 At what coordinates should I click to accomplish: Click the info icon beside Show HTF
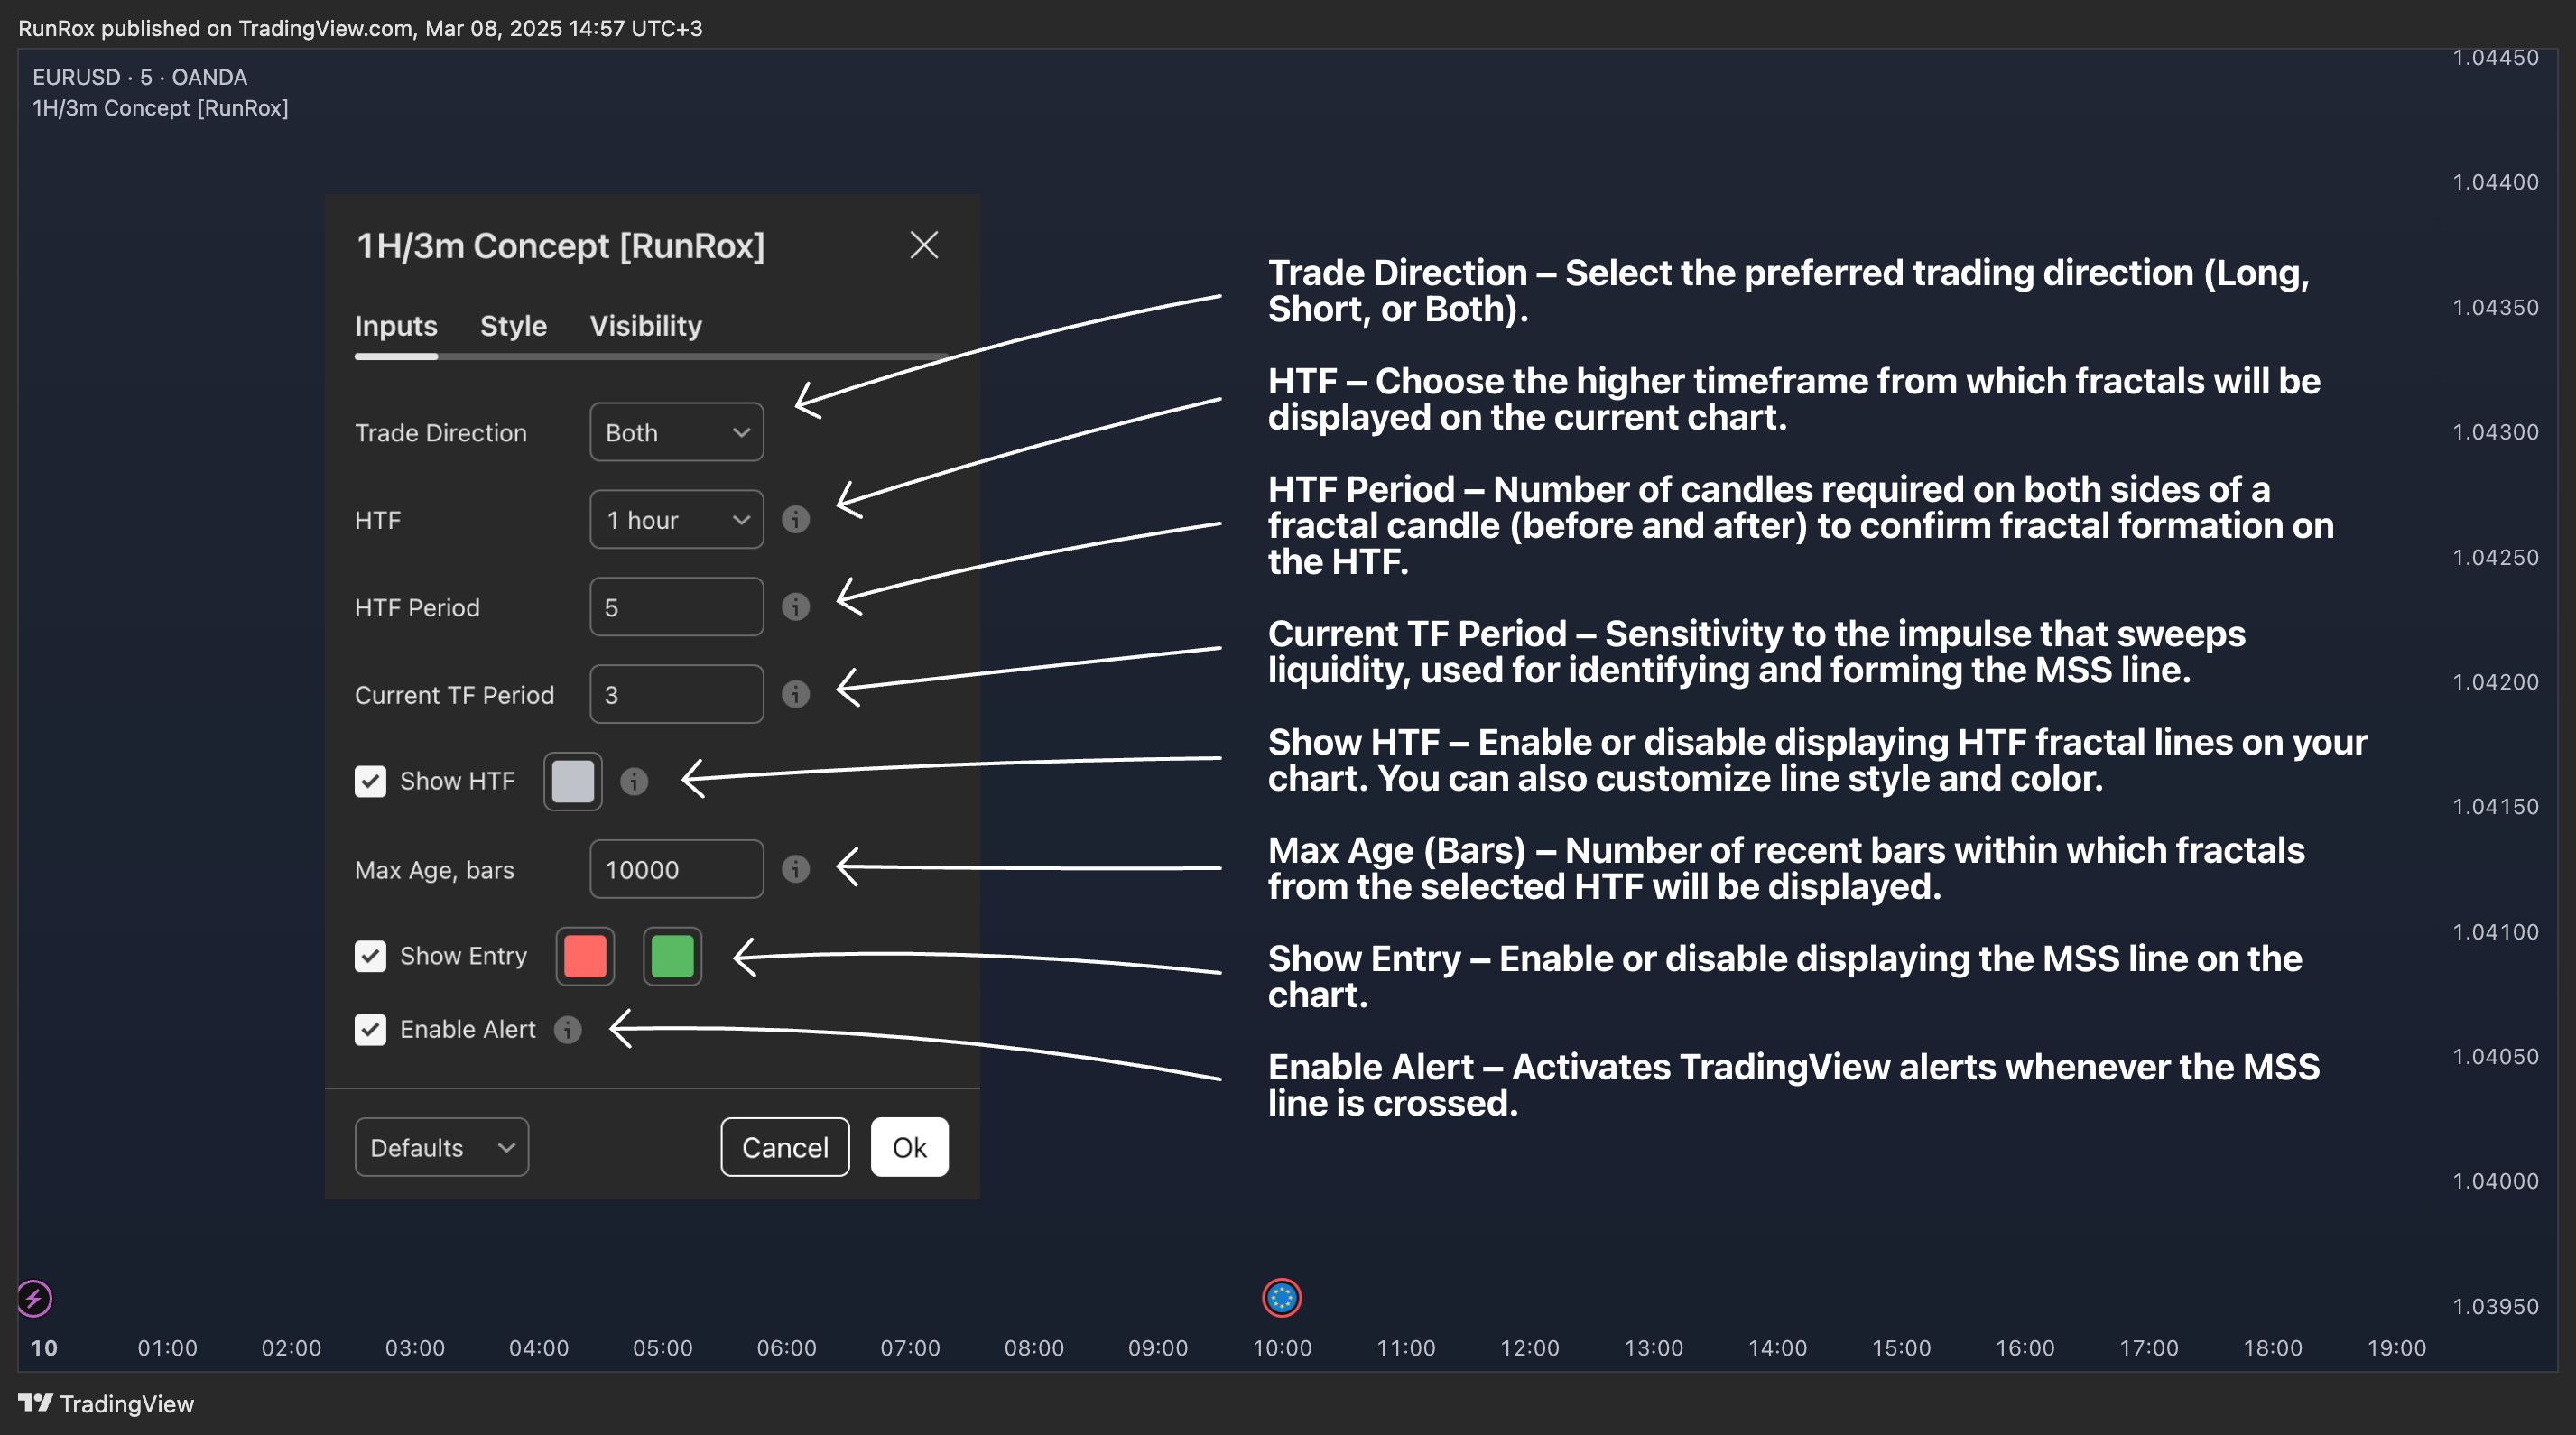(x=634, y=781)
